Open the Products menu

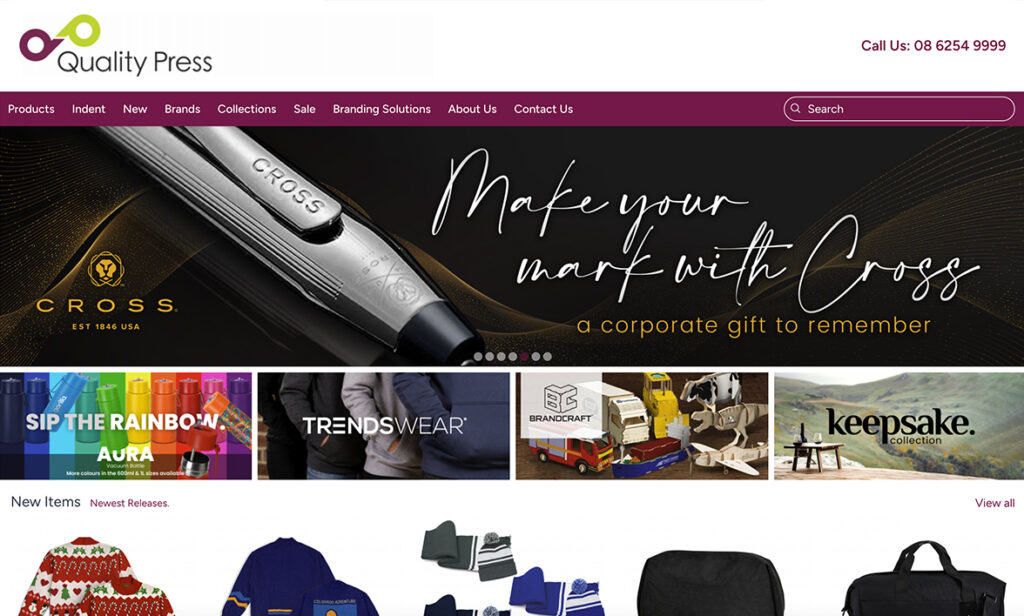(31, 109)
